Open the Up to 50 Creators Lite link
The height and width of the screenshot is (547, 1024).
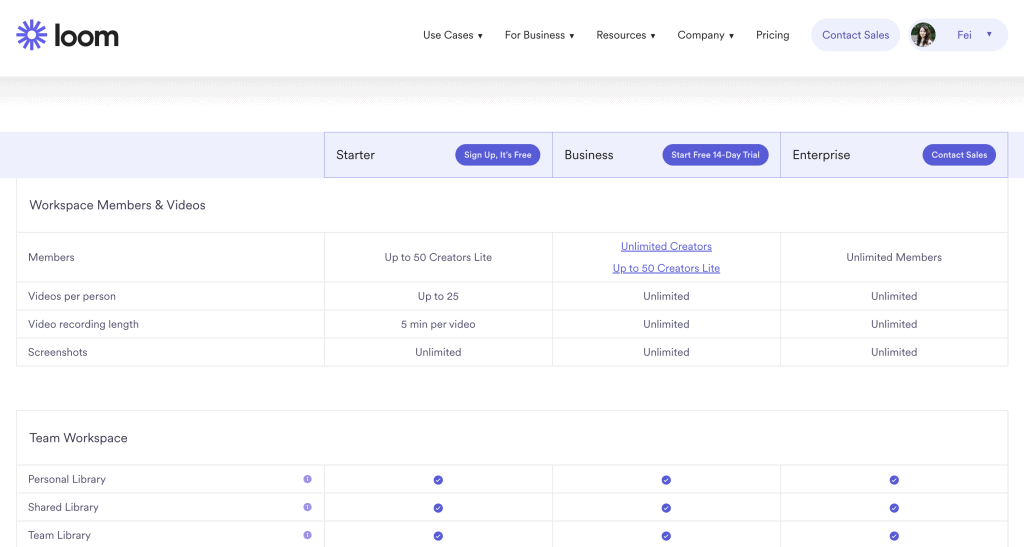click(x=666, y=268)
